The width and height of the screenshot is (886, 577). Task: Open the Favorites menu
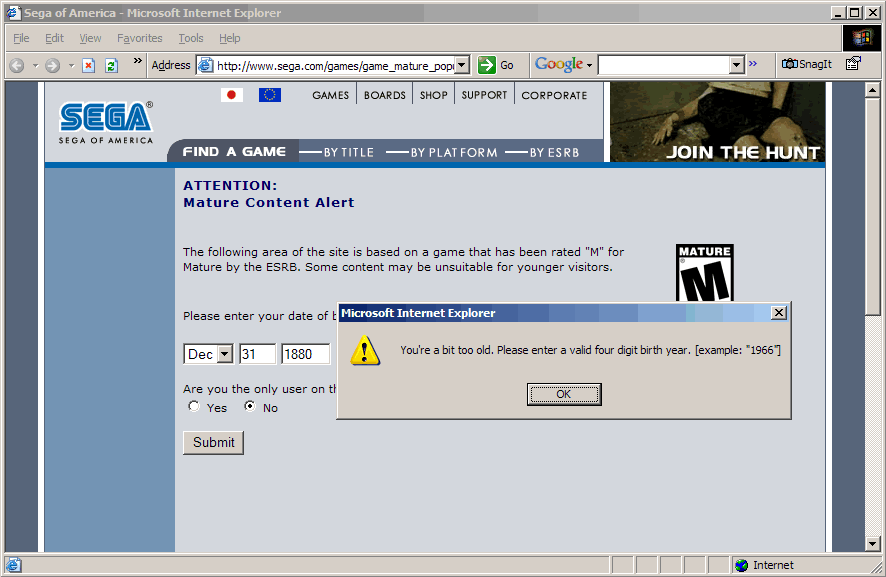pos(140,38)
